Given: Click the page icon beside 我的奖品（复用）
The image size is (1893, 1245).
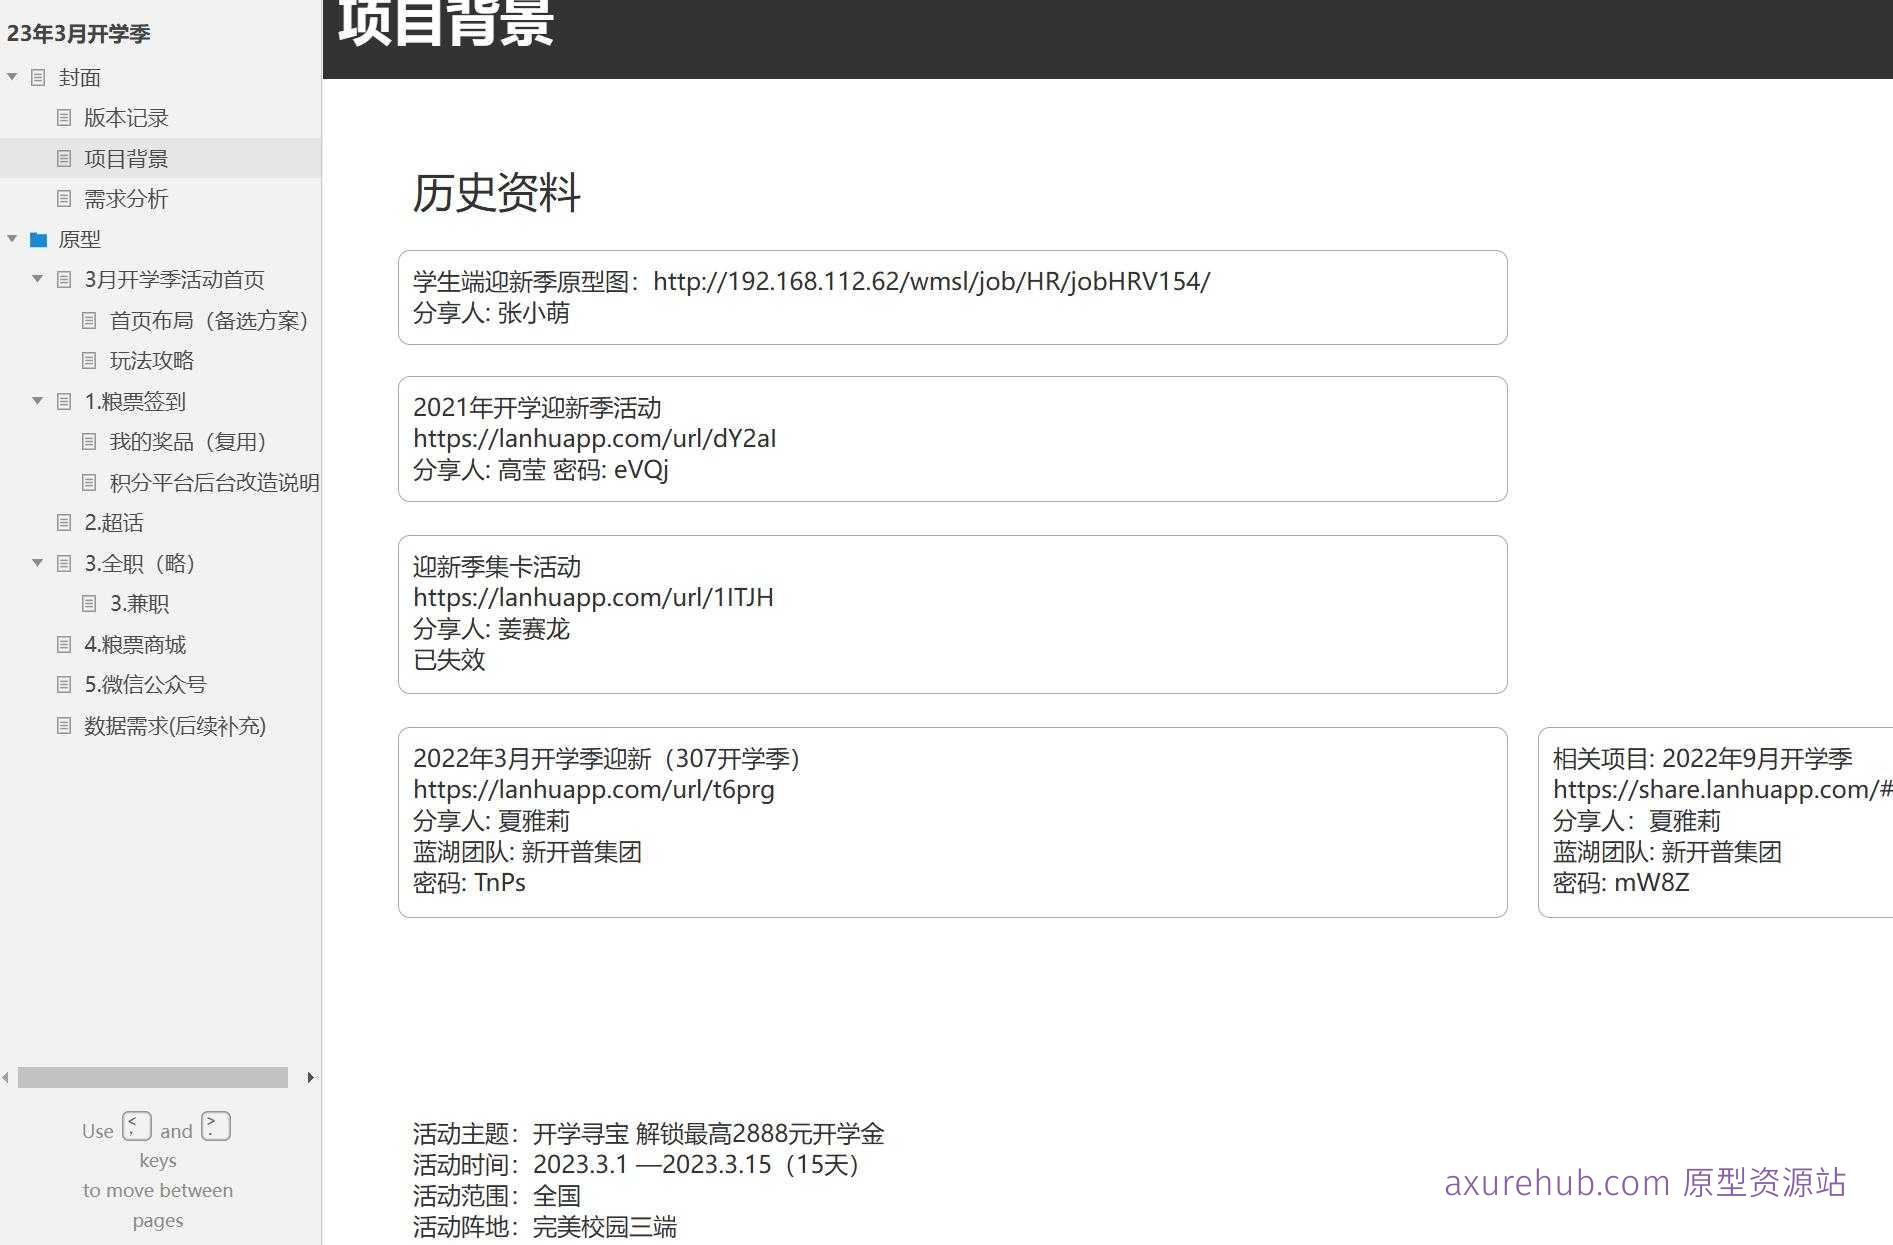Looking at the screenshot, I should (x=89, y=441).
